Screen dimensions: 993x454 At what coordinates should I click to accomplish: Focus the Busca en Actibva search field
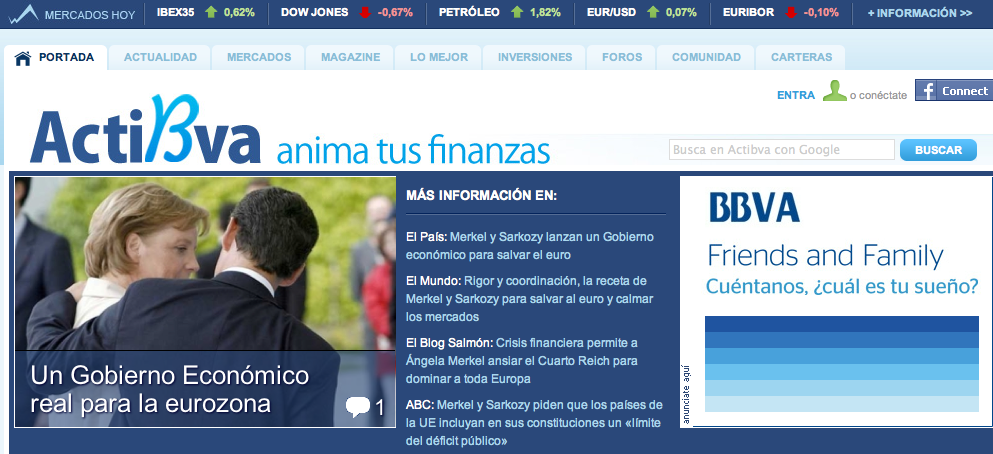point(781,150)
